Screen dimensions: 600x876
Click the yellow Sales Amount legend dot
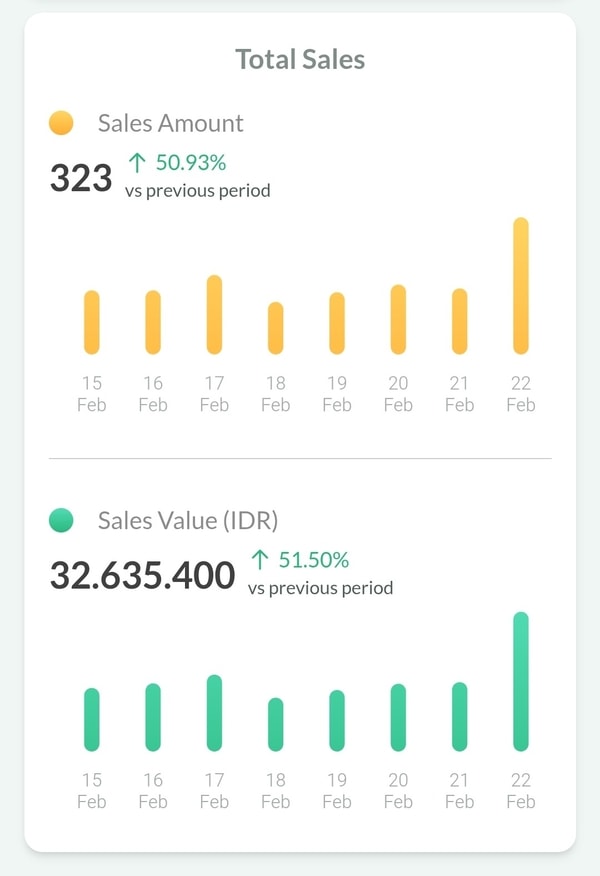point(61,123)
